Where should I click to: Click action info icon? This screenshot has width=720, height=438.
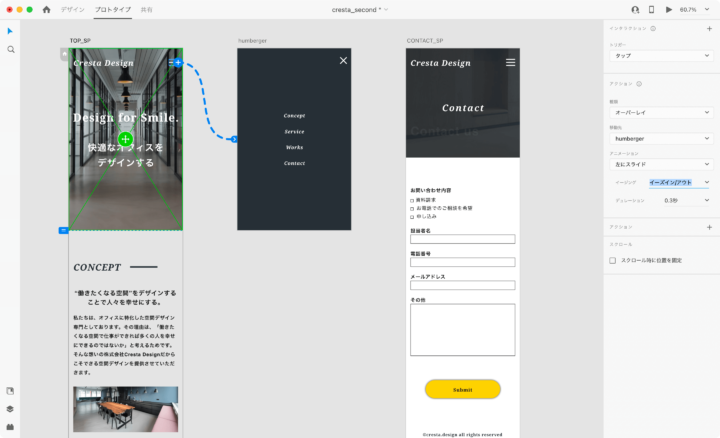(x=639, y=84)
